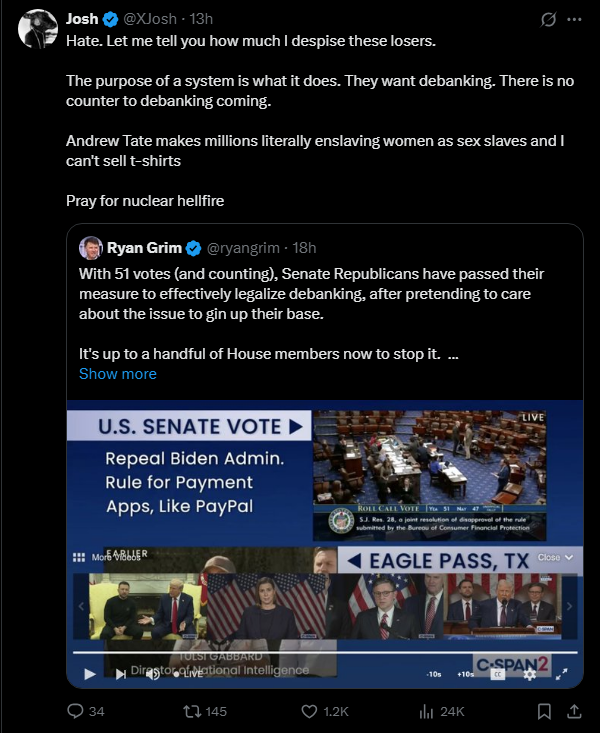Open video settings gear

coord(529,674)
